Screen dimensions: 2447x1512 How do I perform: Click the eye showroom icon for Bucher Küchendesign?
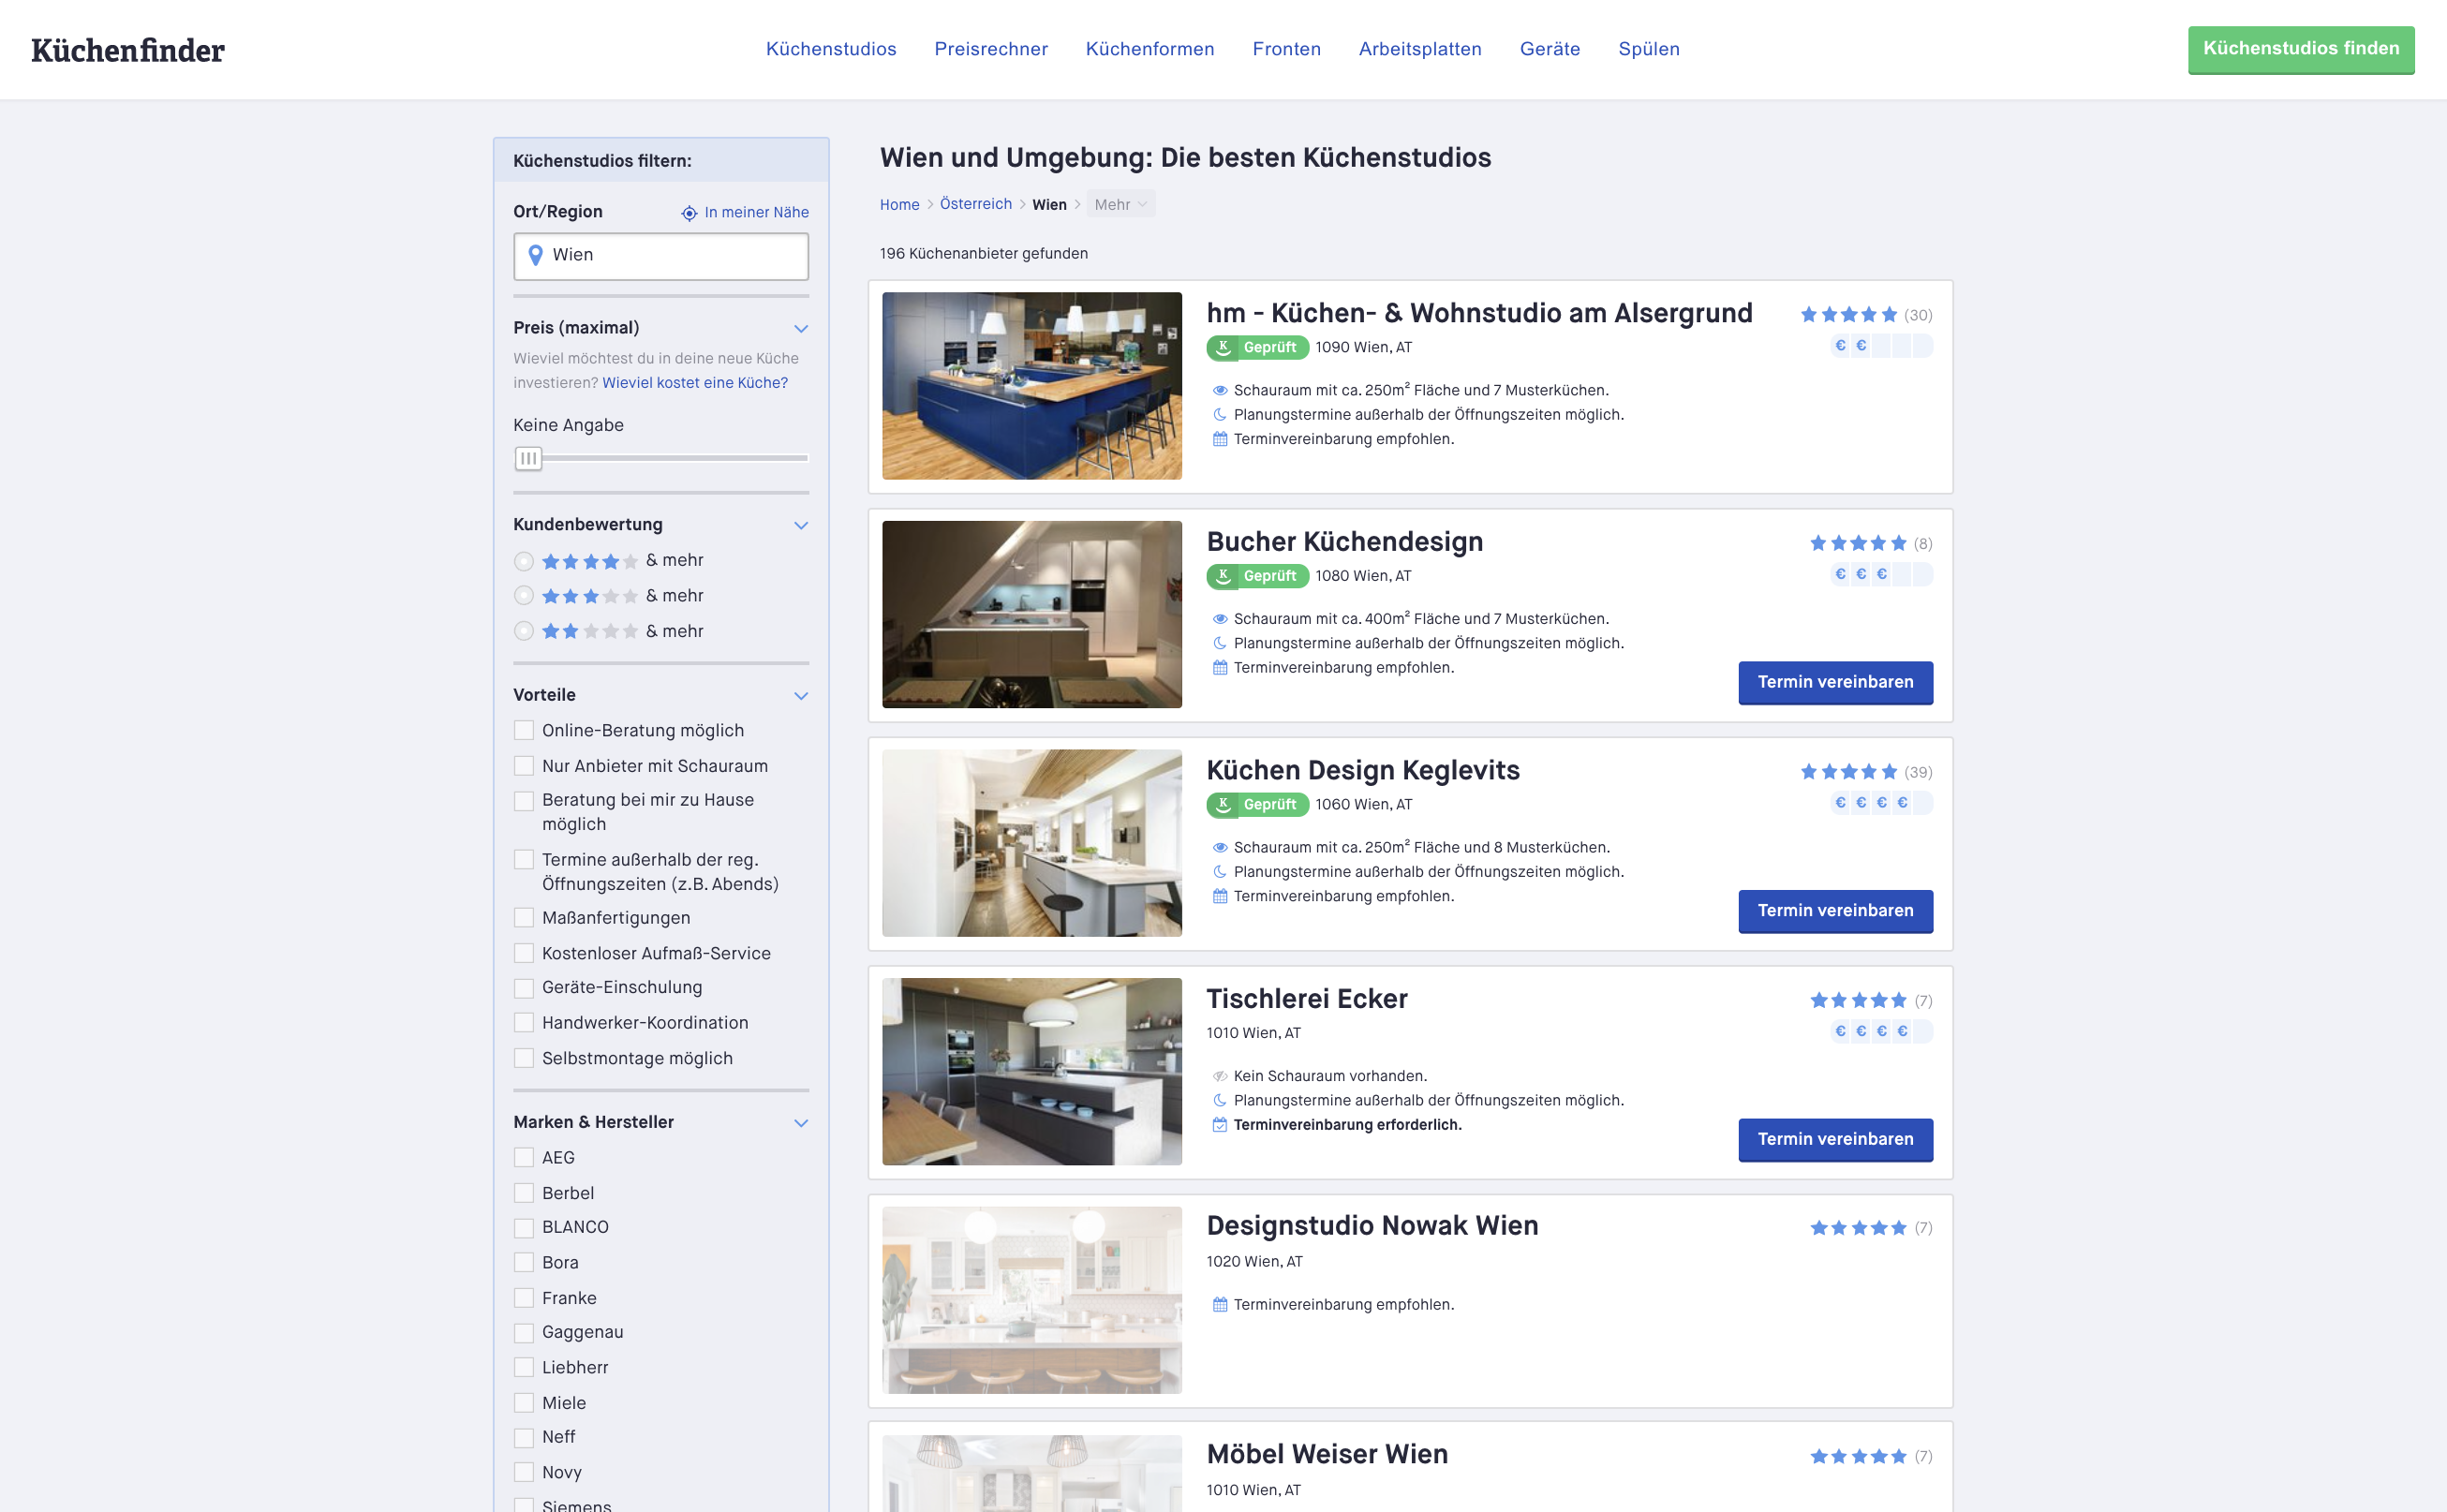pos(1219,619)
